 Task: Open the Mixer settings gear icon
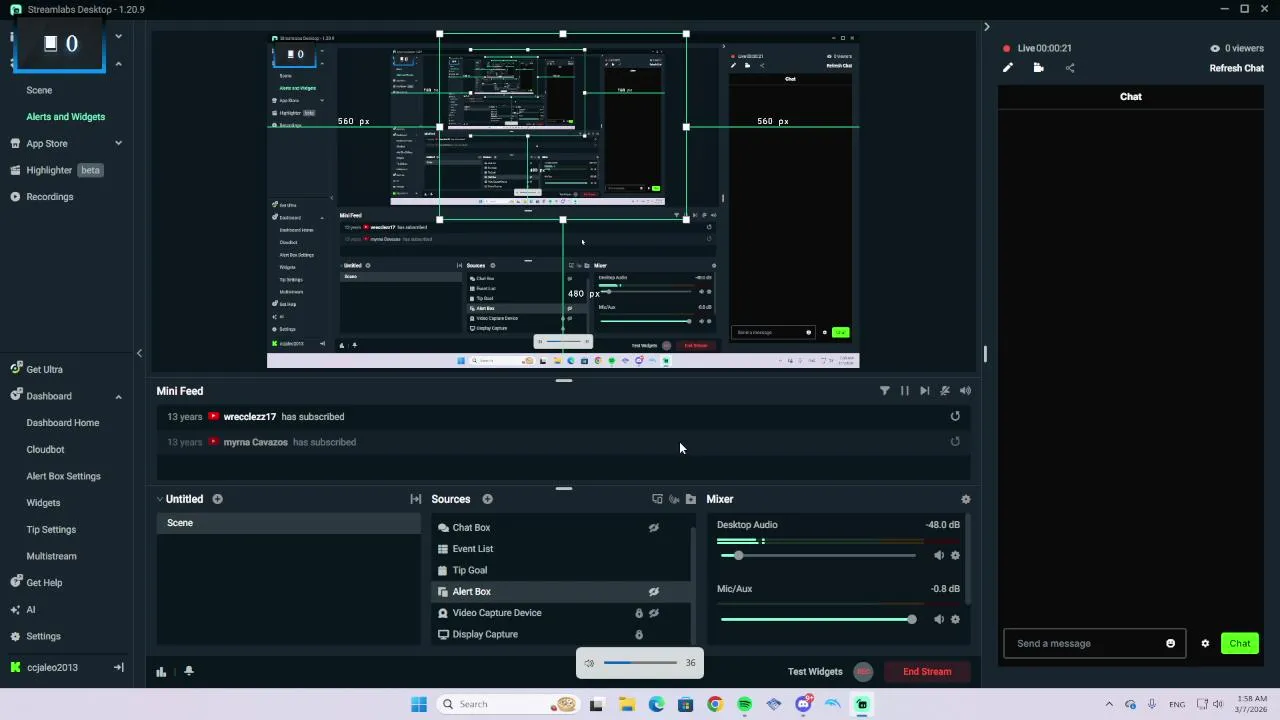(965, 499)
